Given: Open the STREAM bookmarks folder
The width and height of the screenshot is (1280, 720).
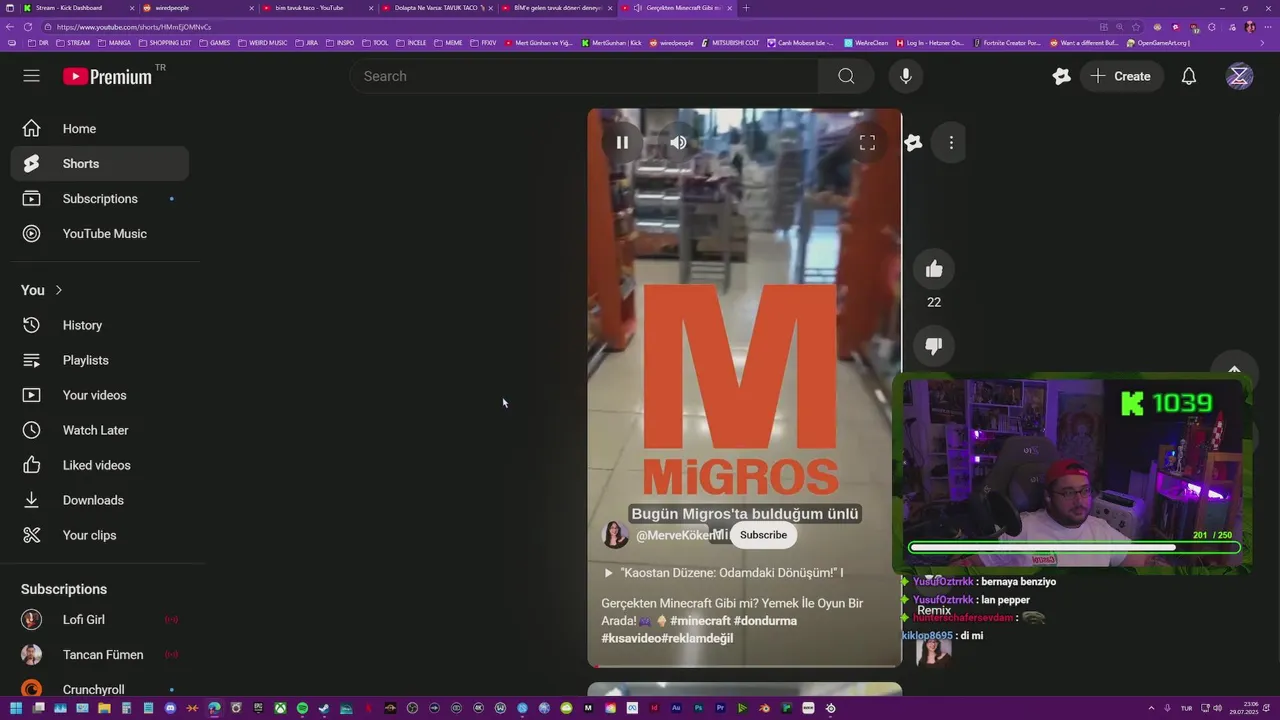Looking at the screenshot, I should click(73, 43).
